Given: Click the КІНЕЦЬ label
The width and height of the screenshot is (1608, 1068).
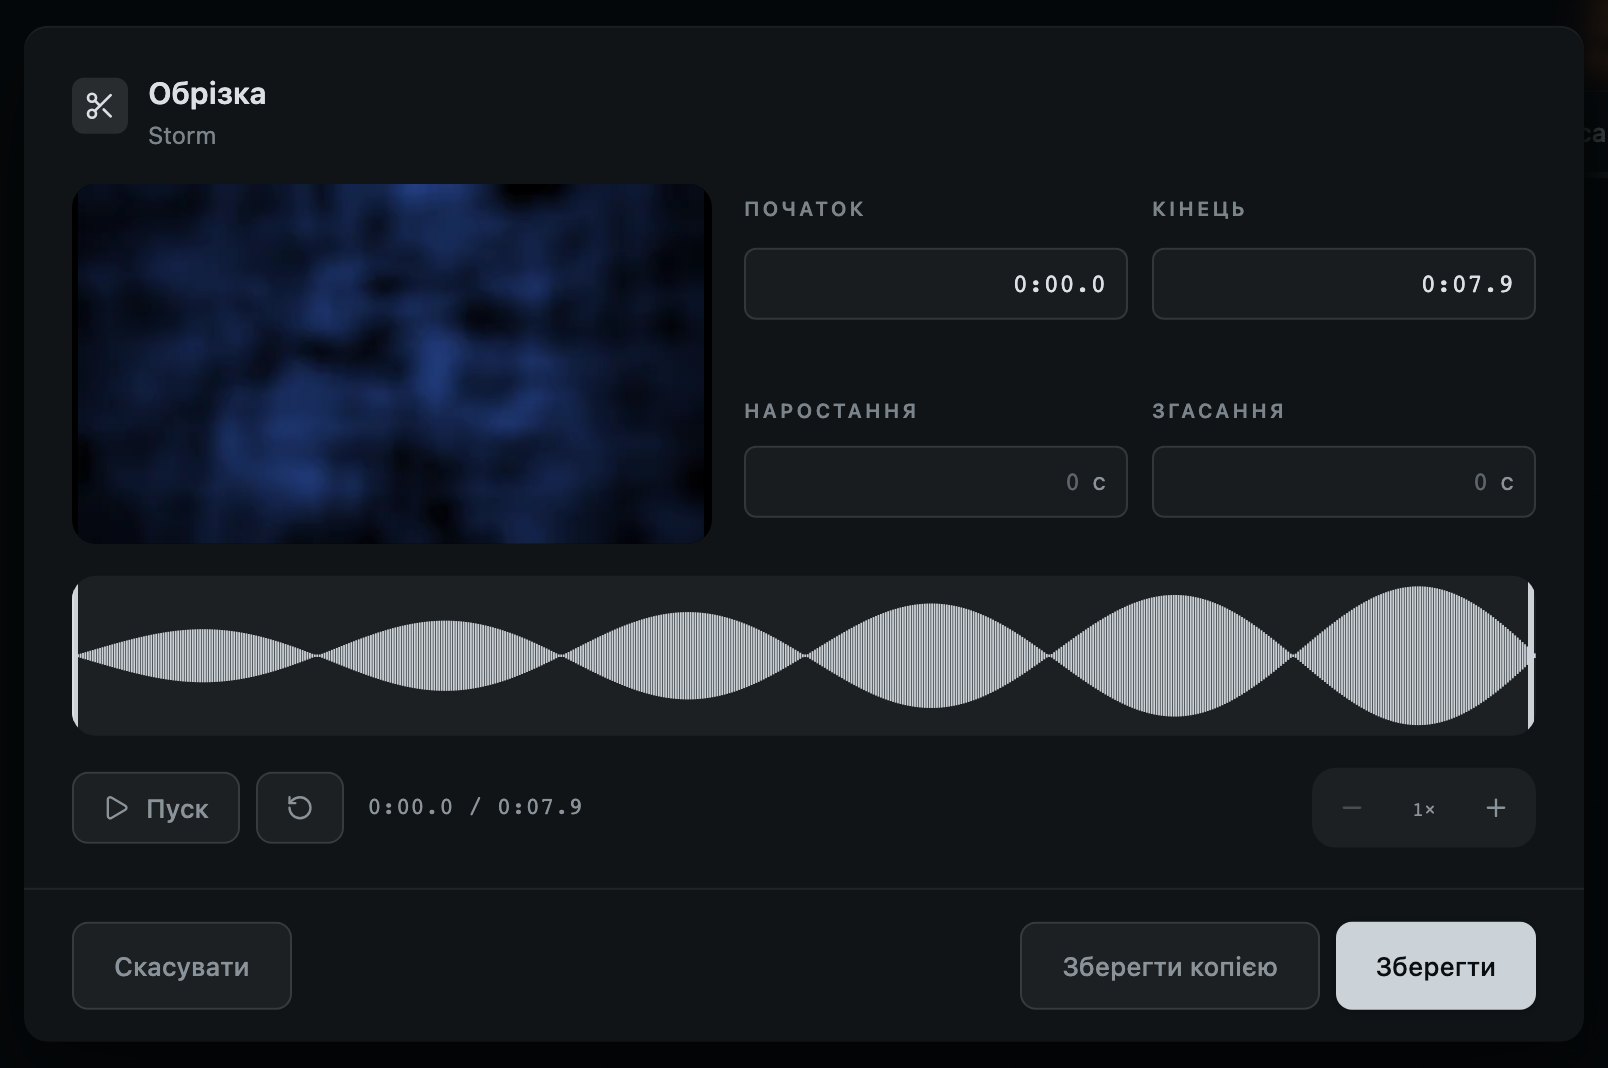Looking at the screenshot, I should coord(1199,209).
